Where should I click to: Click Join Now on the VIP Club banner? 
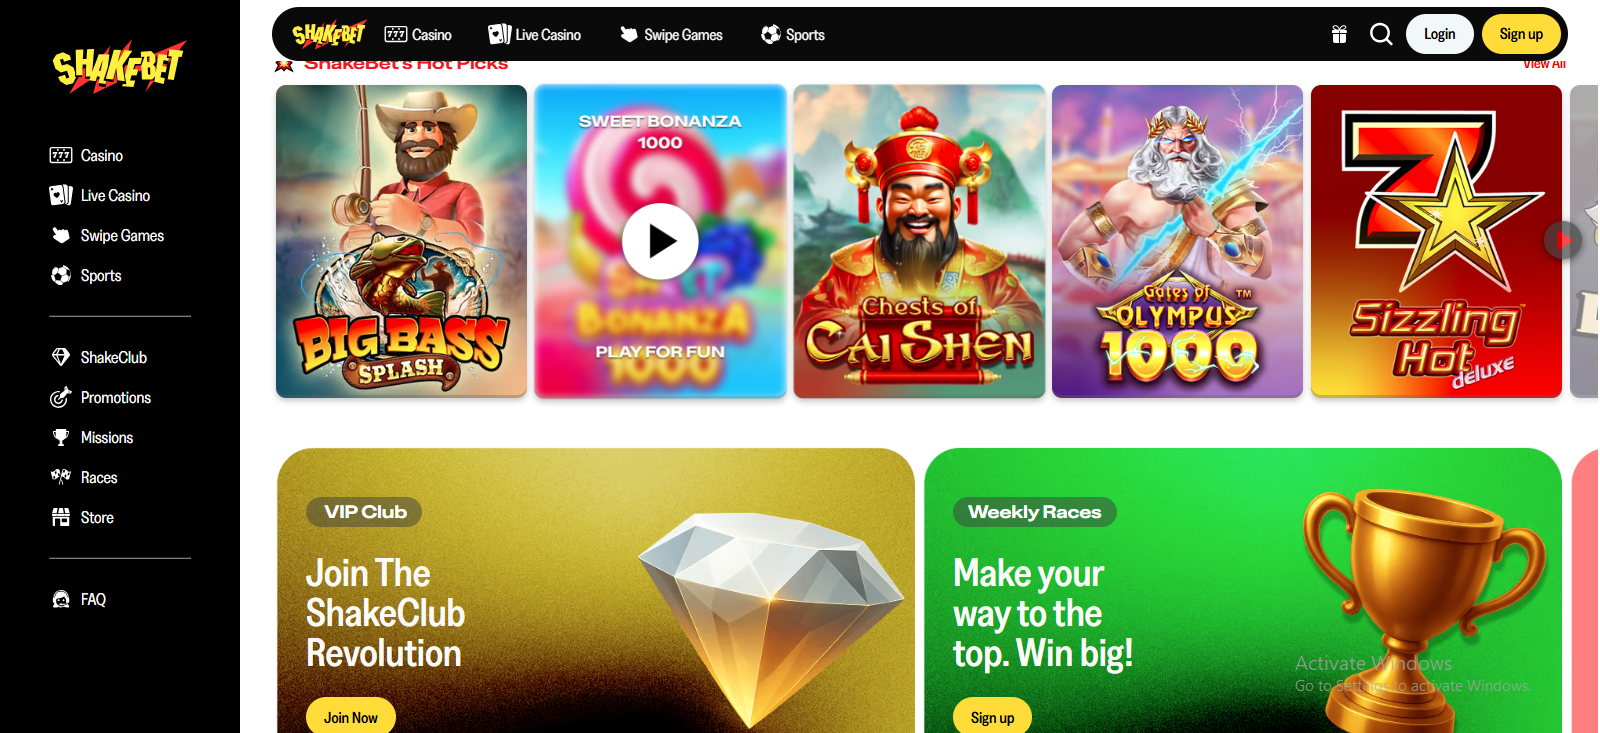coord(350,716)
